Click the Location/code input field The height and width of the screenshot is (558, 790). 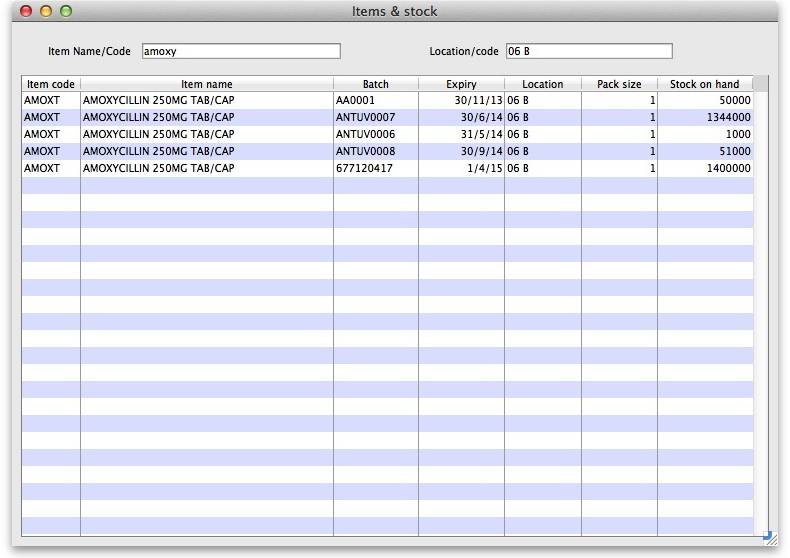coord(589,51)
